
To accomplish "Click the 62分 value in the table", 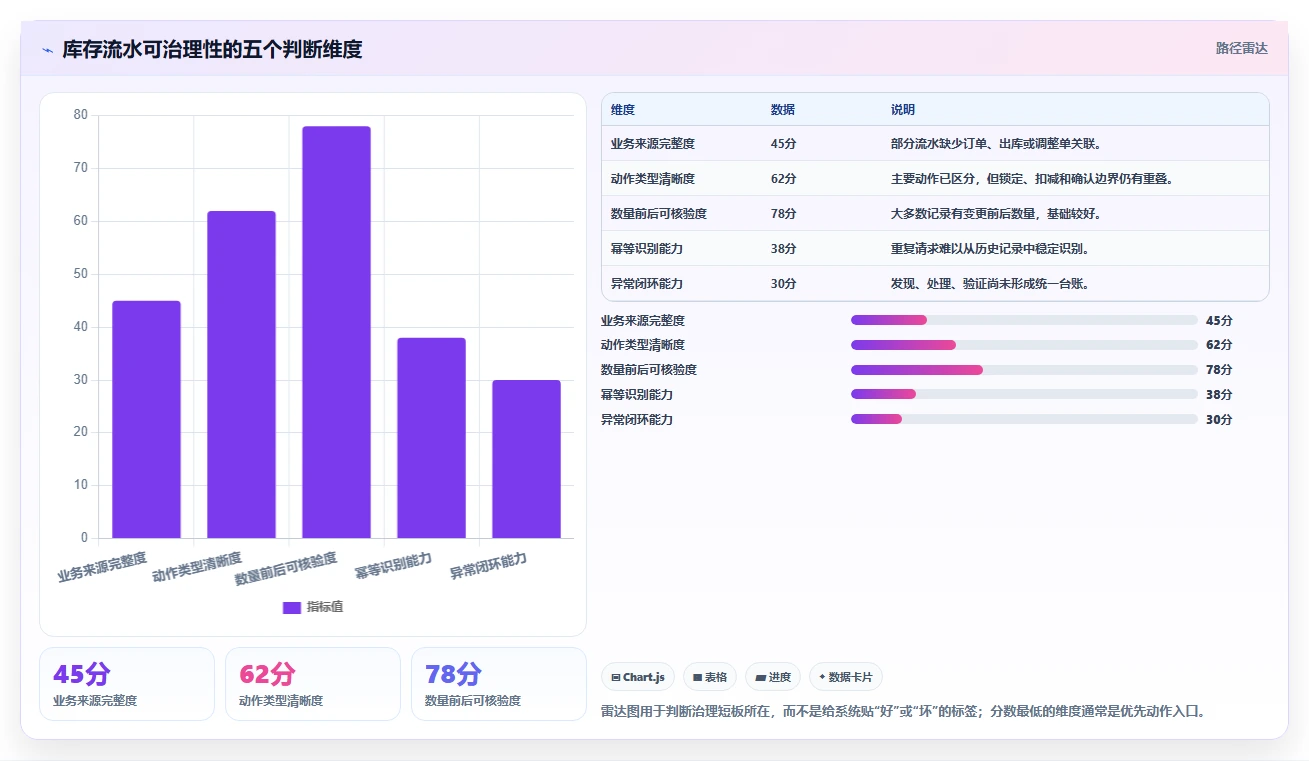I will coord(783,179).
